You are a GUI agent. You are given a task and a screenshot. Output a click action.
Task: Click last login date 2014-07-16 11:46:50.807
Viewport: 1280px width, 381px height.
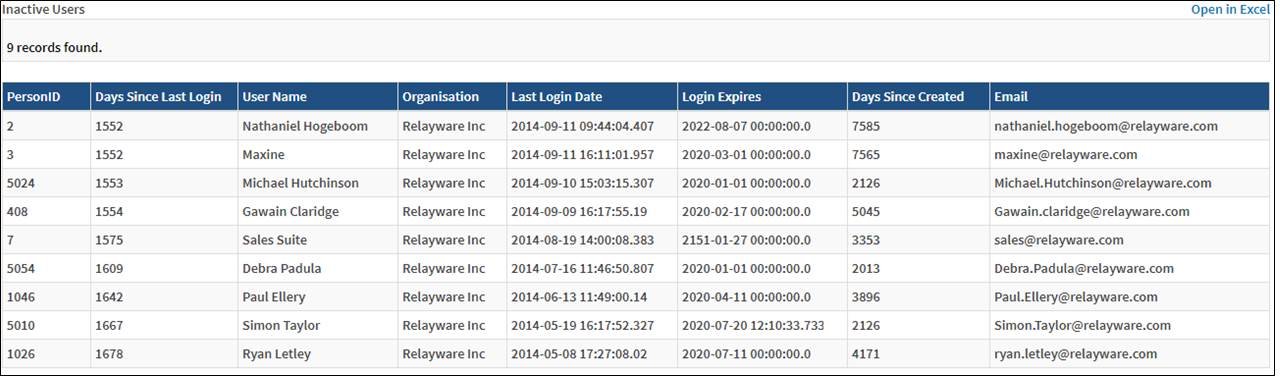pyautogui.click(x=582, y=269)
